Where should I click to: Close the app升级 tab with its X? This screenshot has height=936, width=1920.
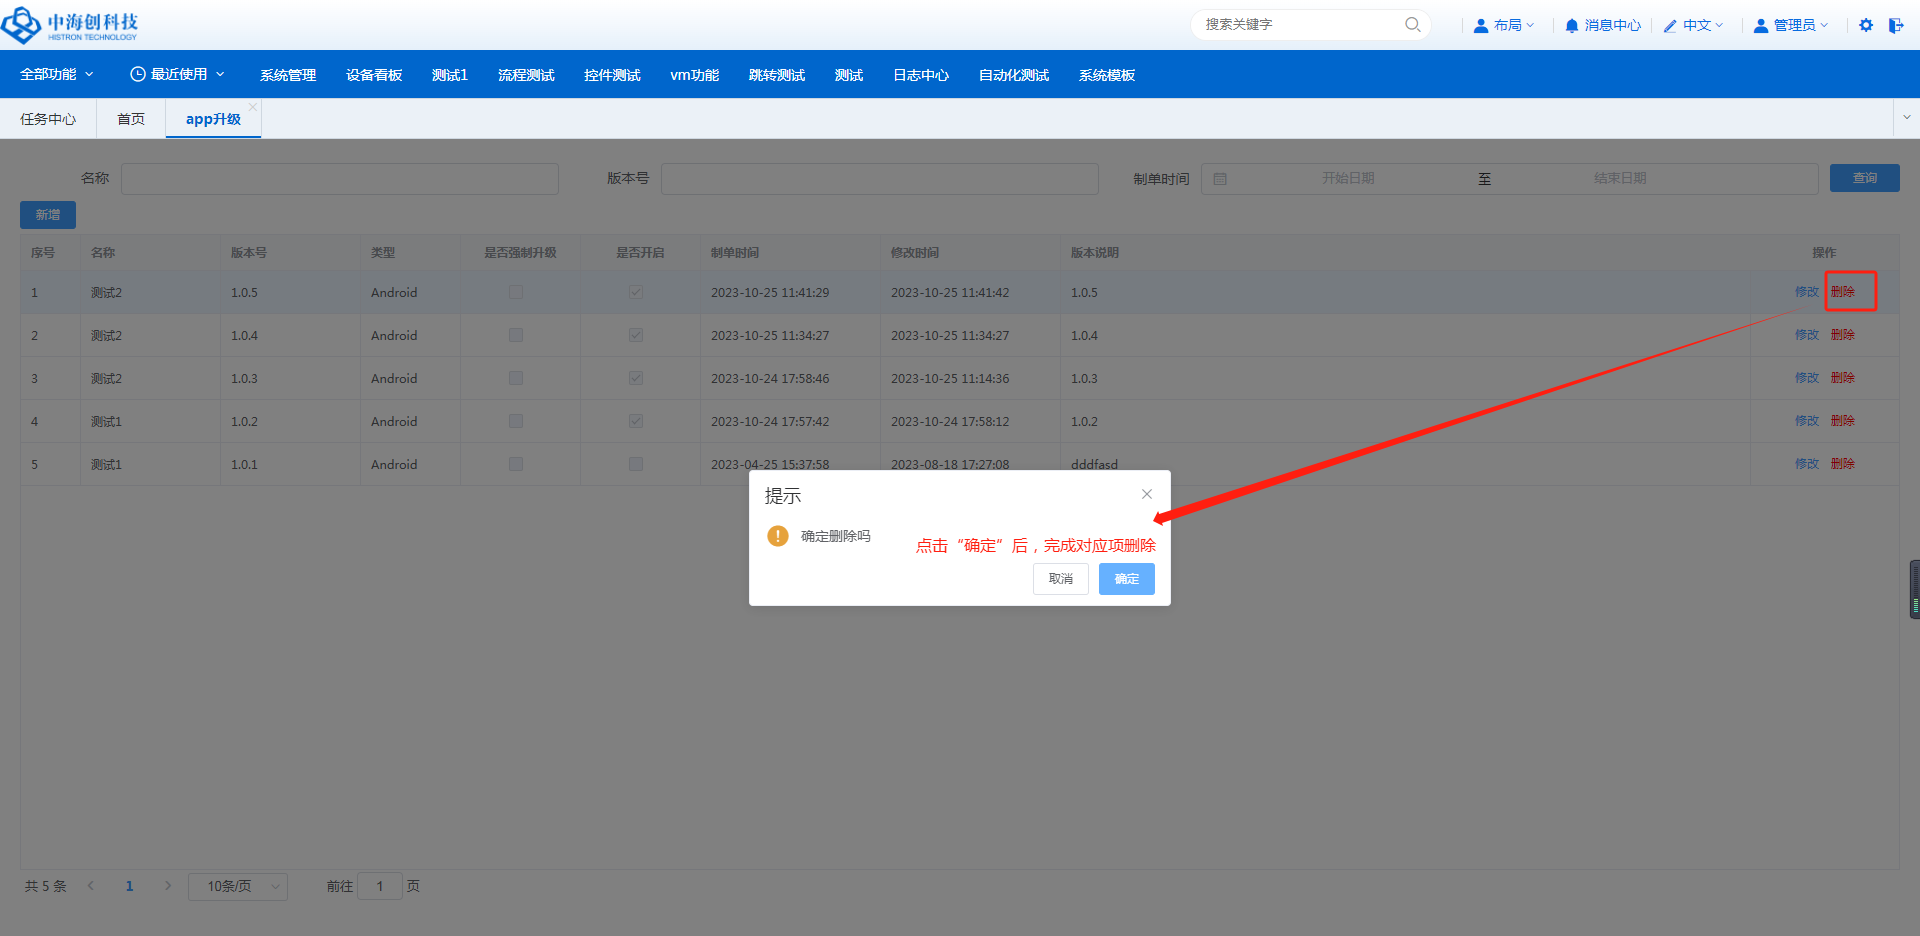tap(253, 107)
